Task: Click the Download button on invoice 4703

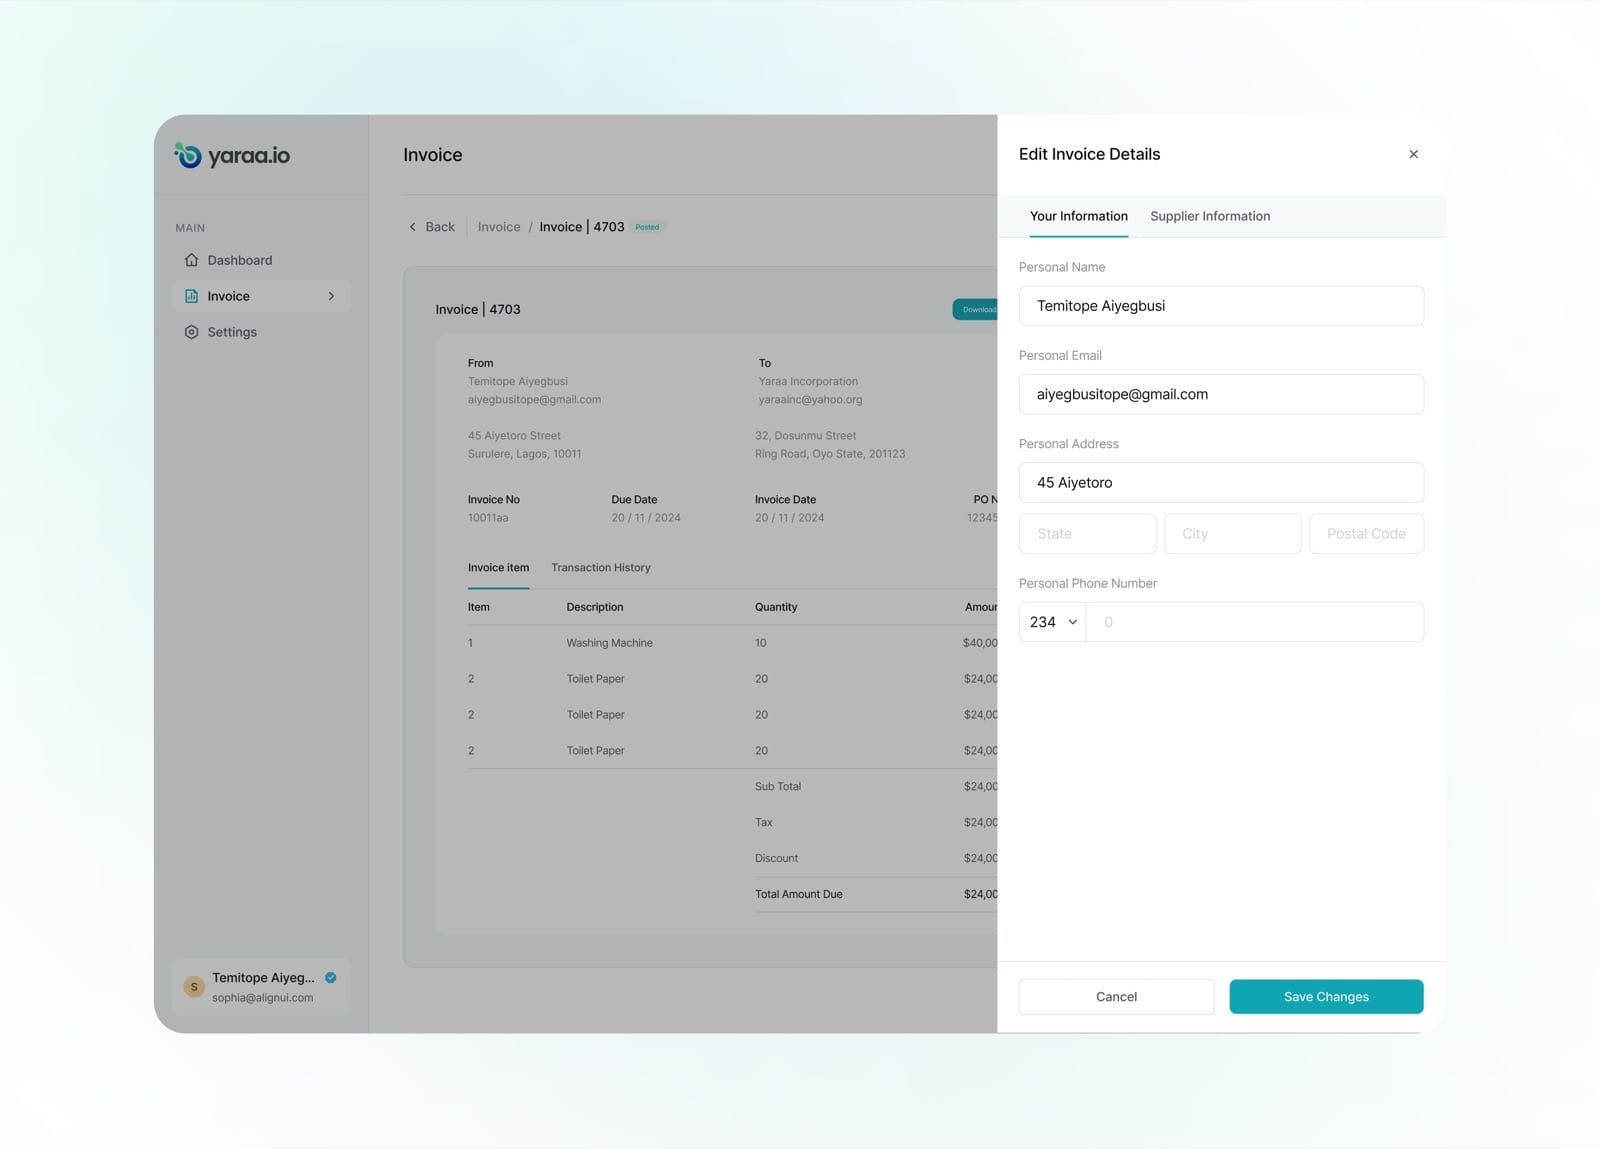Action: tap(975, 309)
